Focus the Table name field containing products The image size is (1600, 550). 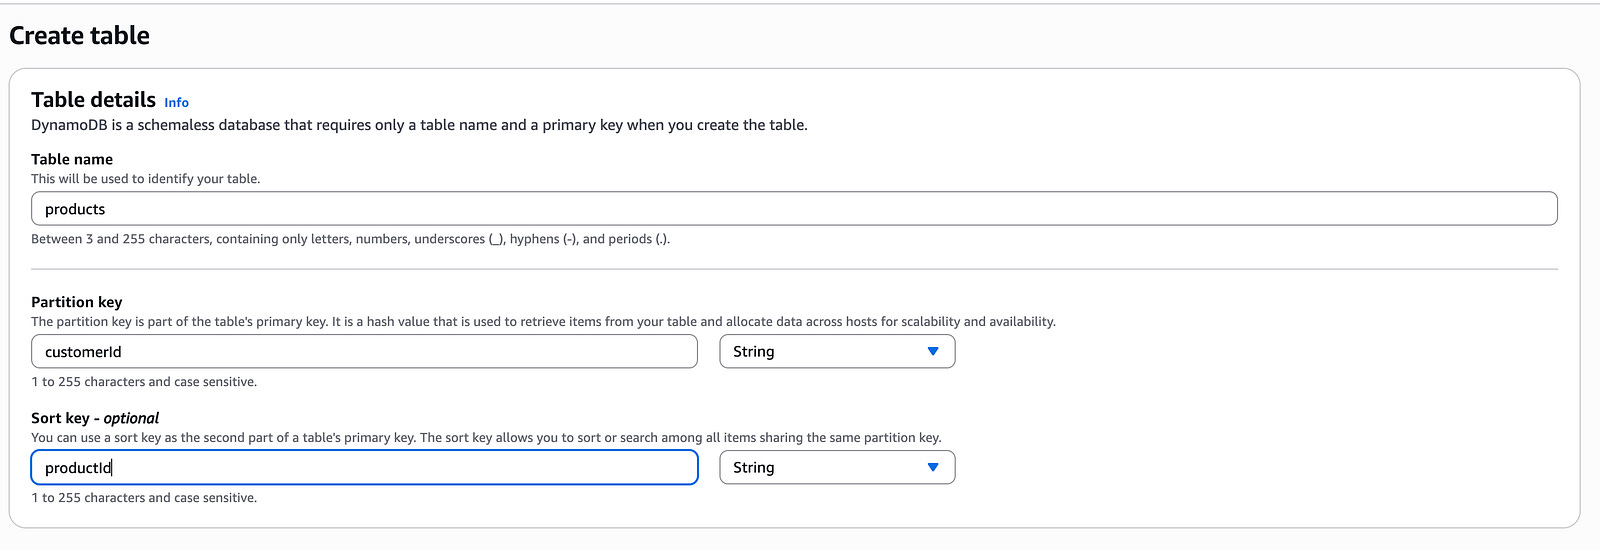[794, 209]
